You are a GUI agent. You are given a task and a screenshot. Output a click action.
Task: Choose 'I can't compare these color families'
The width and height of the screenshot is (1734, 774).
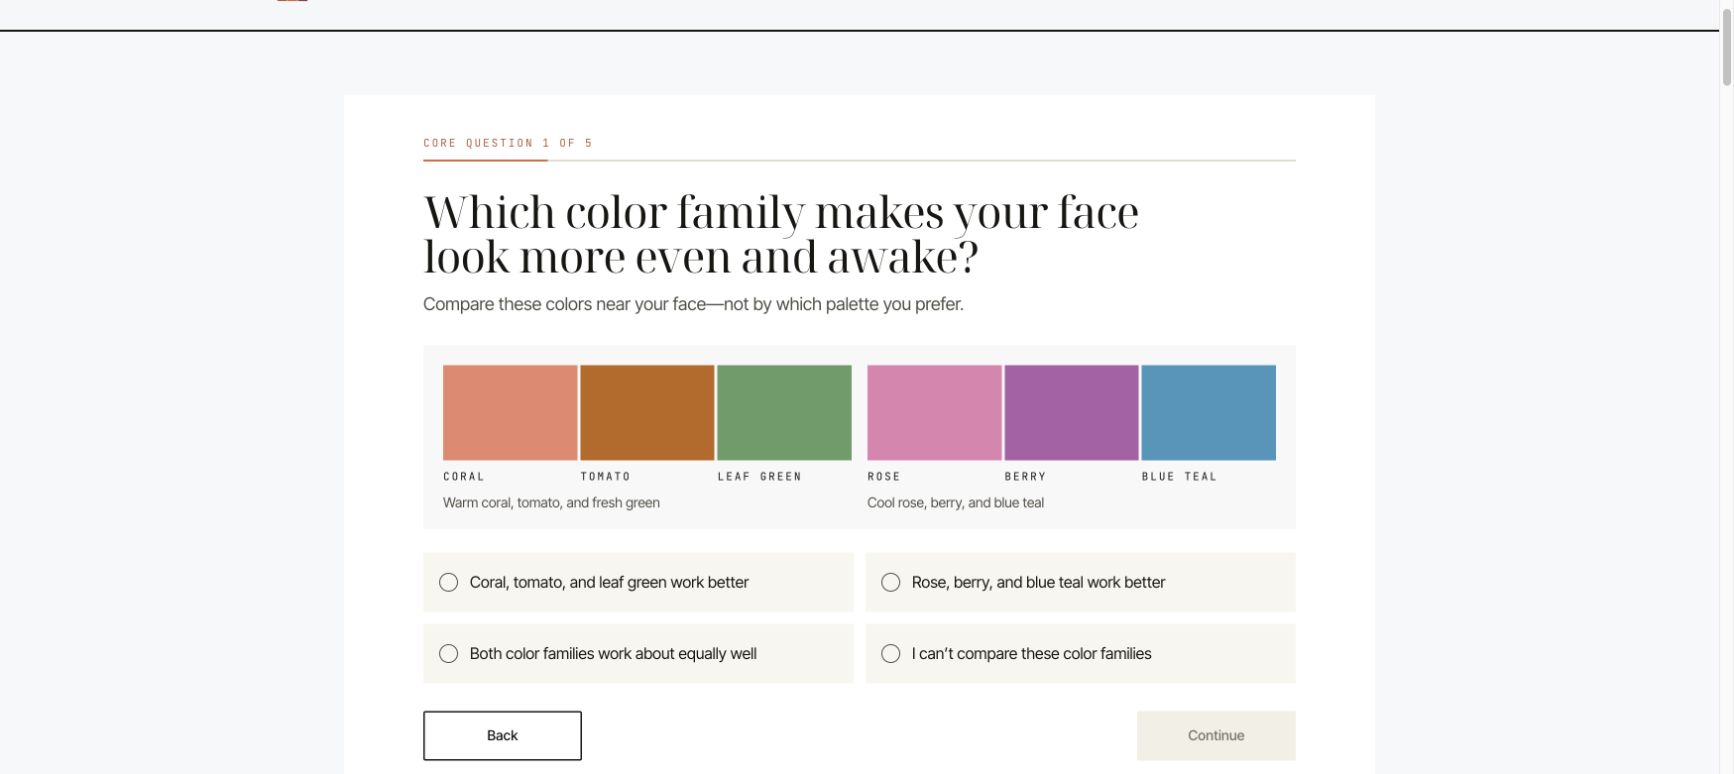pos(1080,654)
